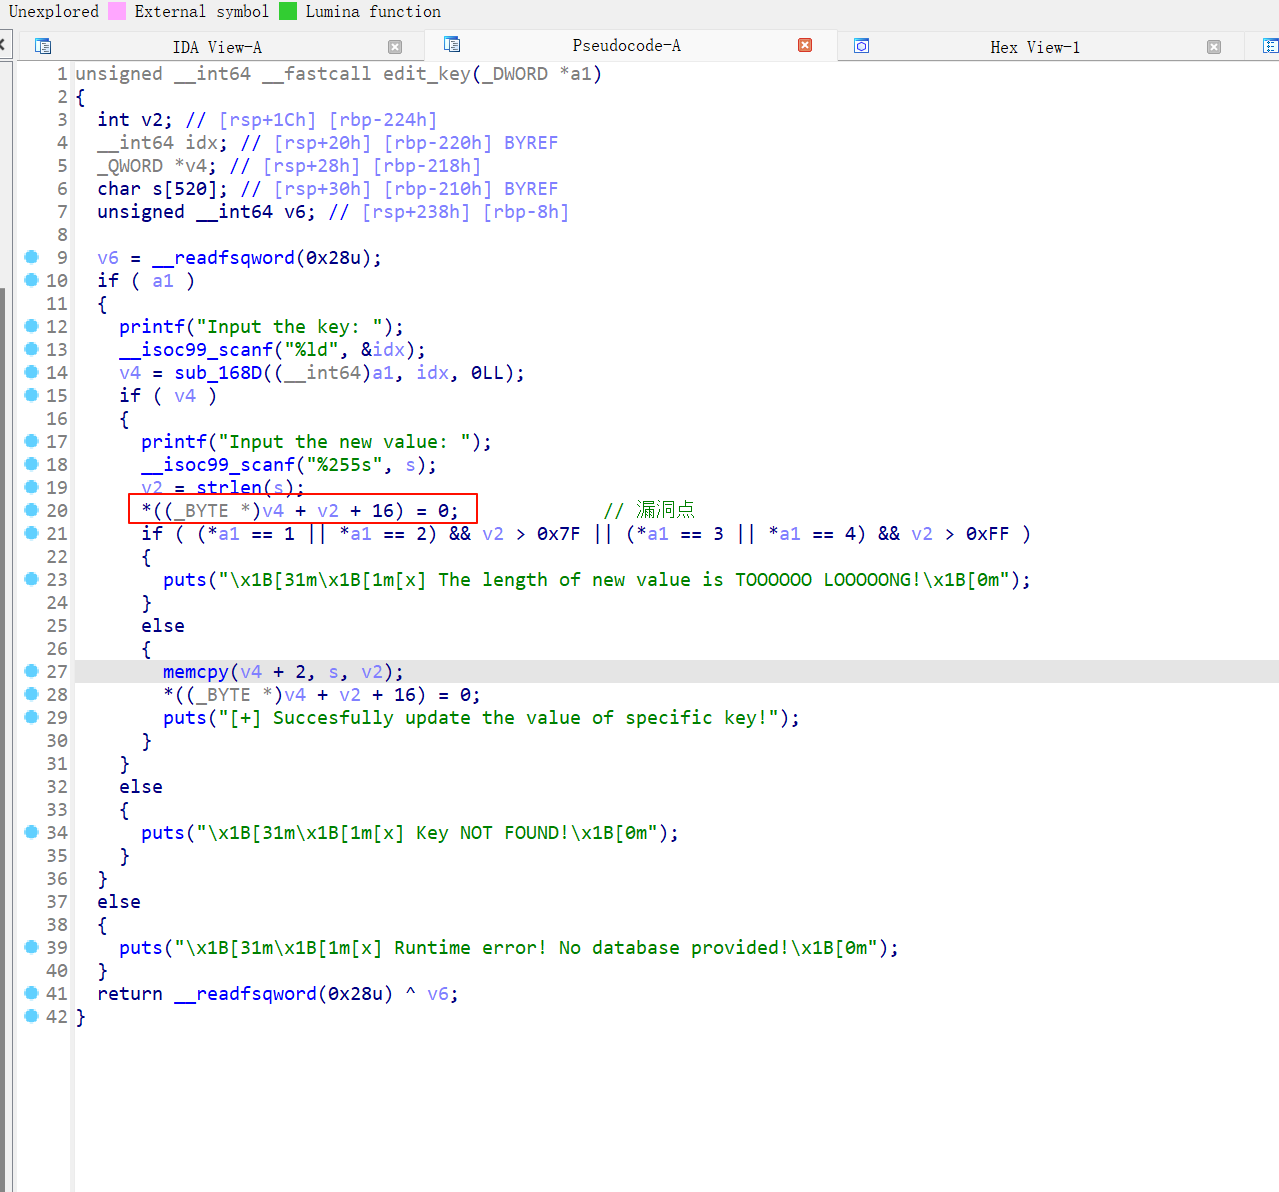The width and height of the screenshot is (1279, 1192).
Task: Toggle breakpoint dot on line 13
Action: tap(31, 349)
